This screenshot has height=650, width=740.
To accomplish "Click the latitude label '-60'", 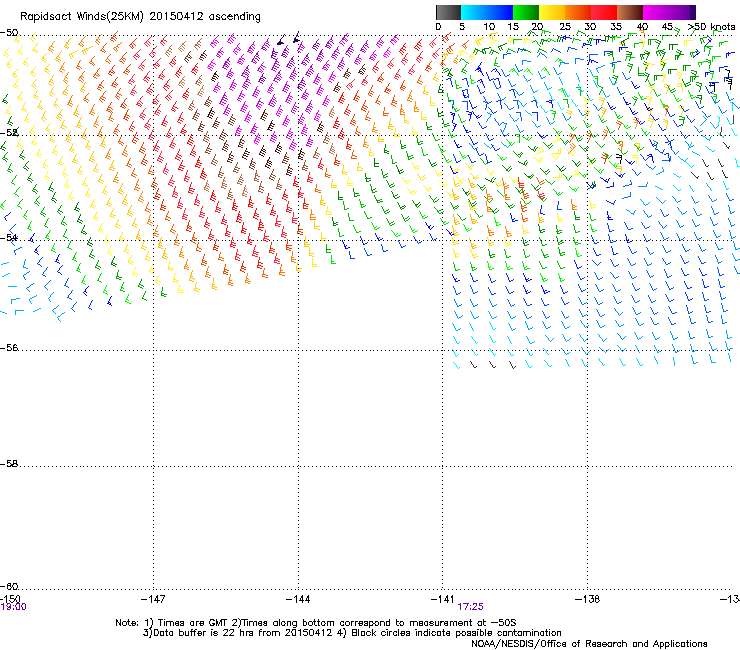I will pos(9,586).
